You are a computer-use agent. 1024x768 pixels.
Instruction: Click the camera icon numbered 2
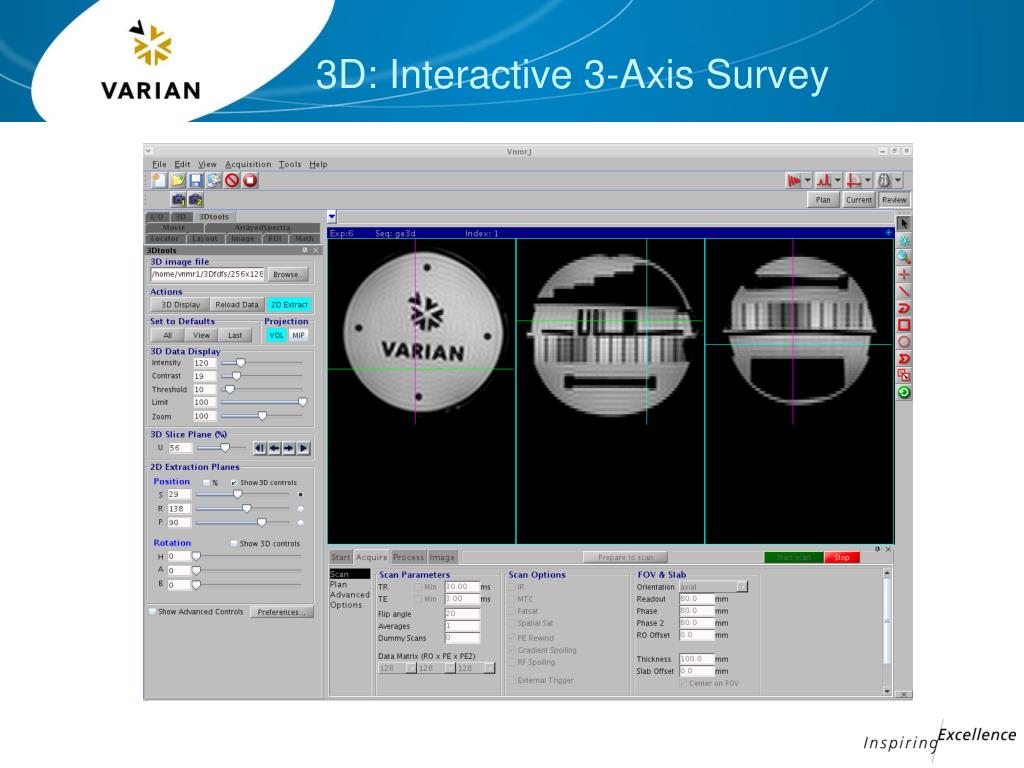pos(196,200)
